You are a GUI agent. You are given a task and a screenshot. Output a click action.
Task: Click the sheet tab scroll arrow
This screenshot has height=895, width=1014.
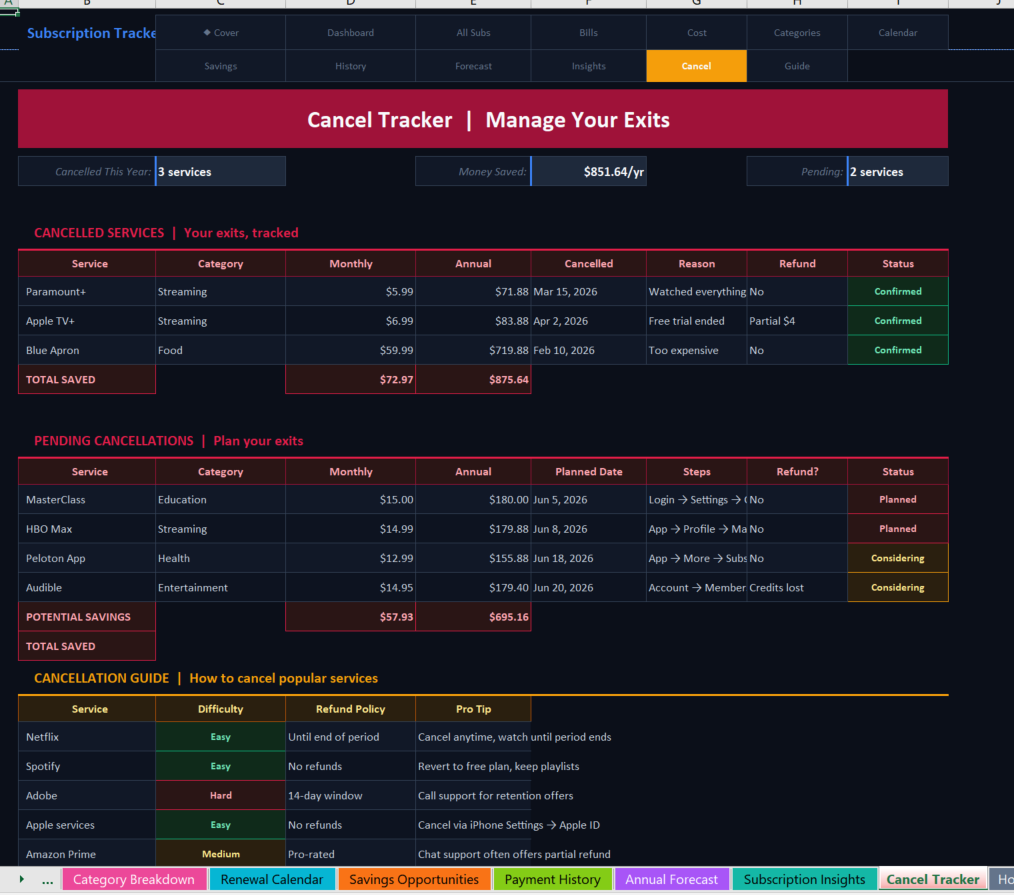click(21, 879)
